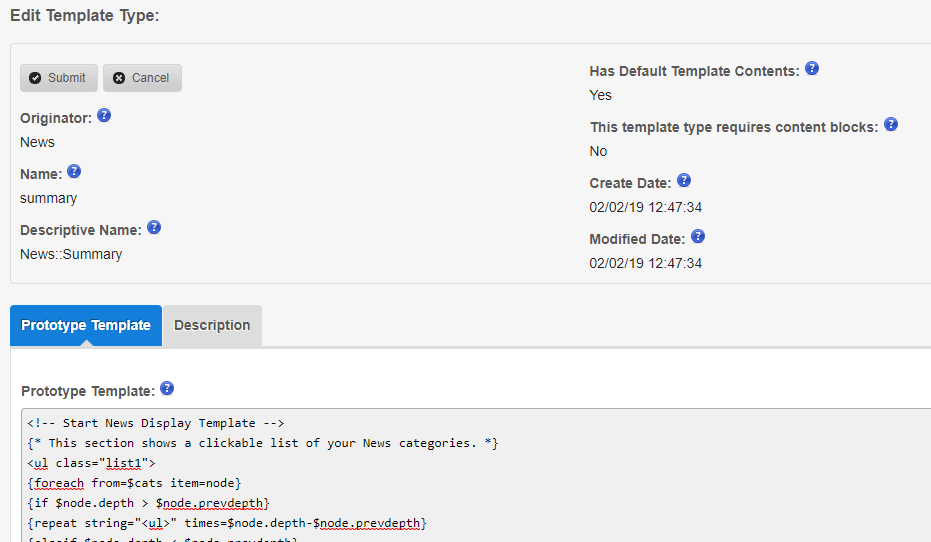This screenshot has width=931, height=542.
Task: Open the help tooltip beside Name
Action: (x=74, y=172)
